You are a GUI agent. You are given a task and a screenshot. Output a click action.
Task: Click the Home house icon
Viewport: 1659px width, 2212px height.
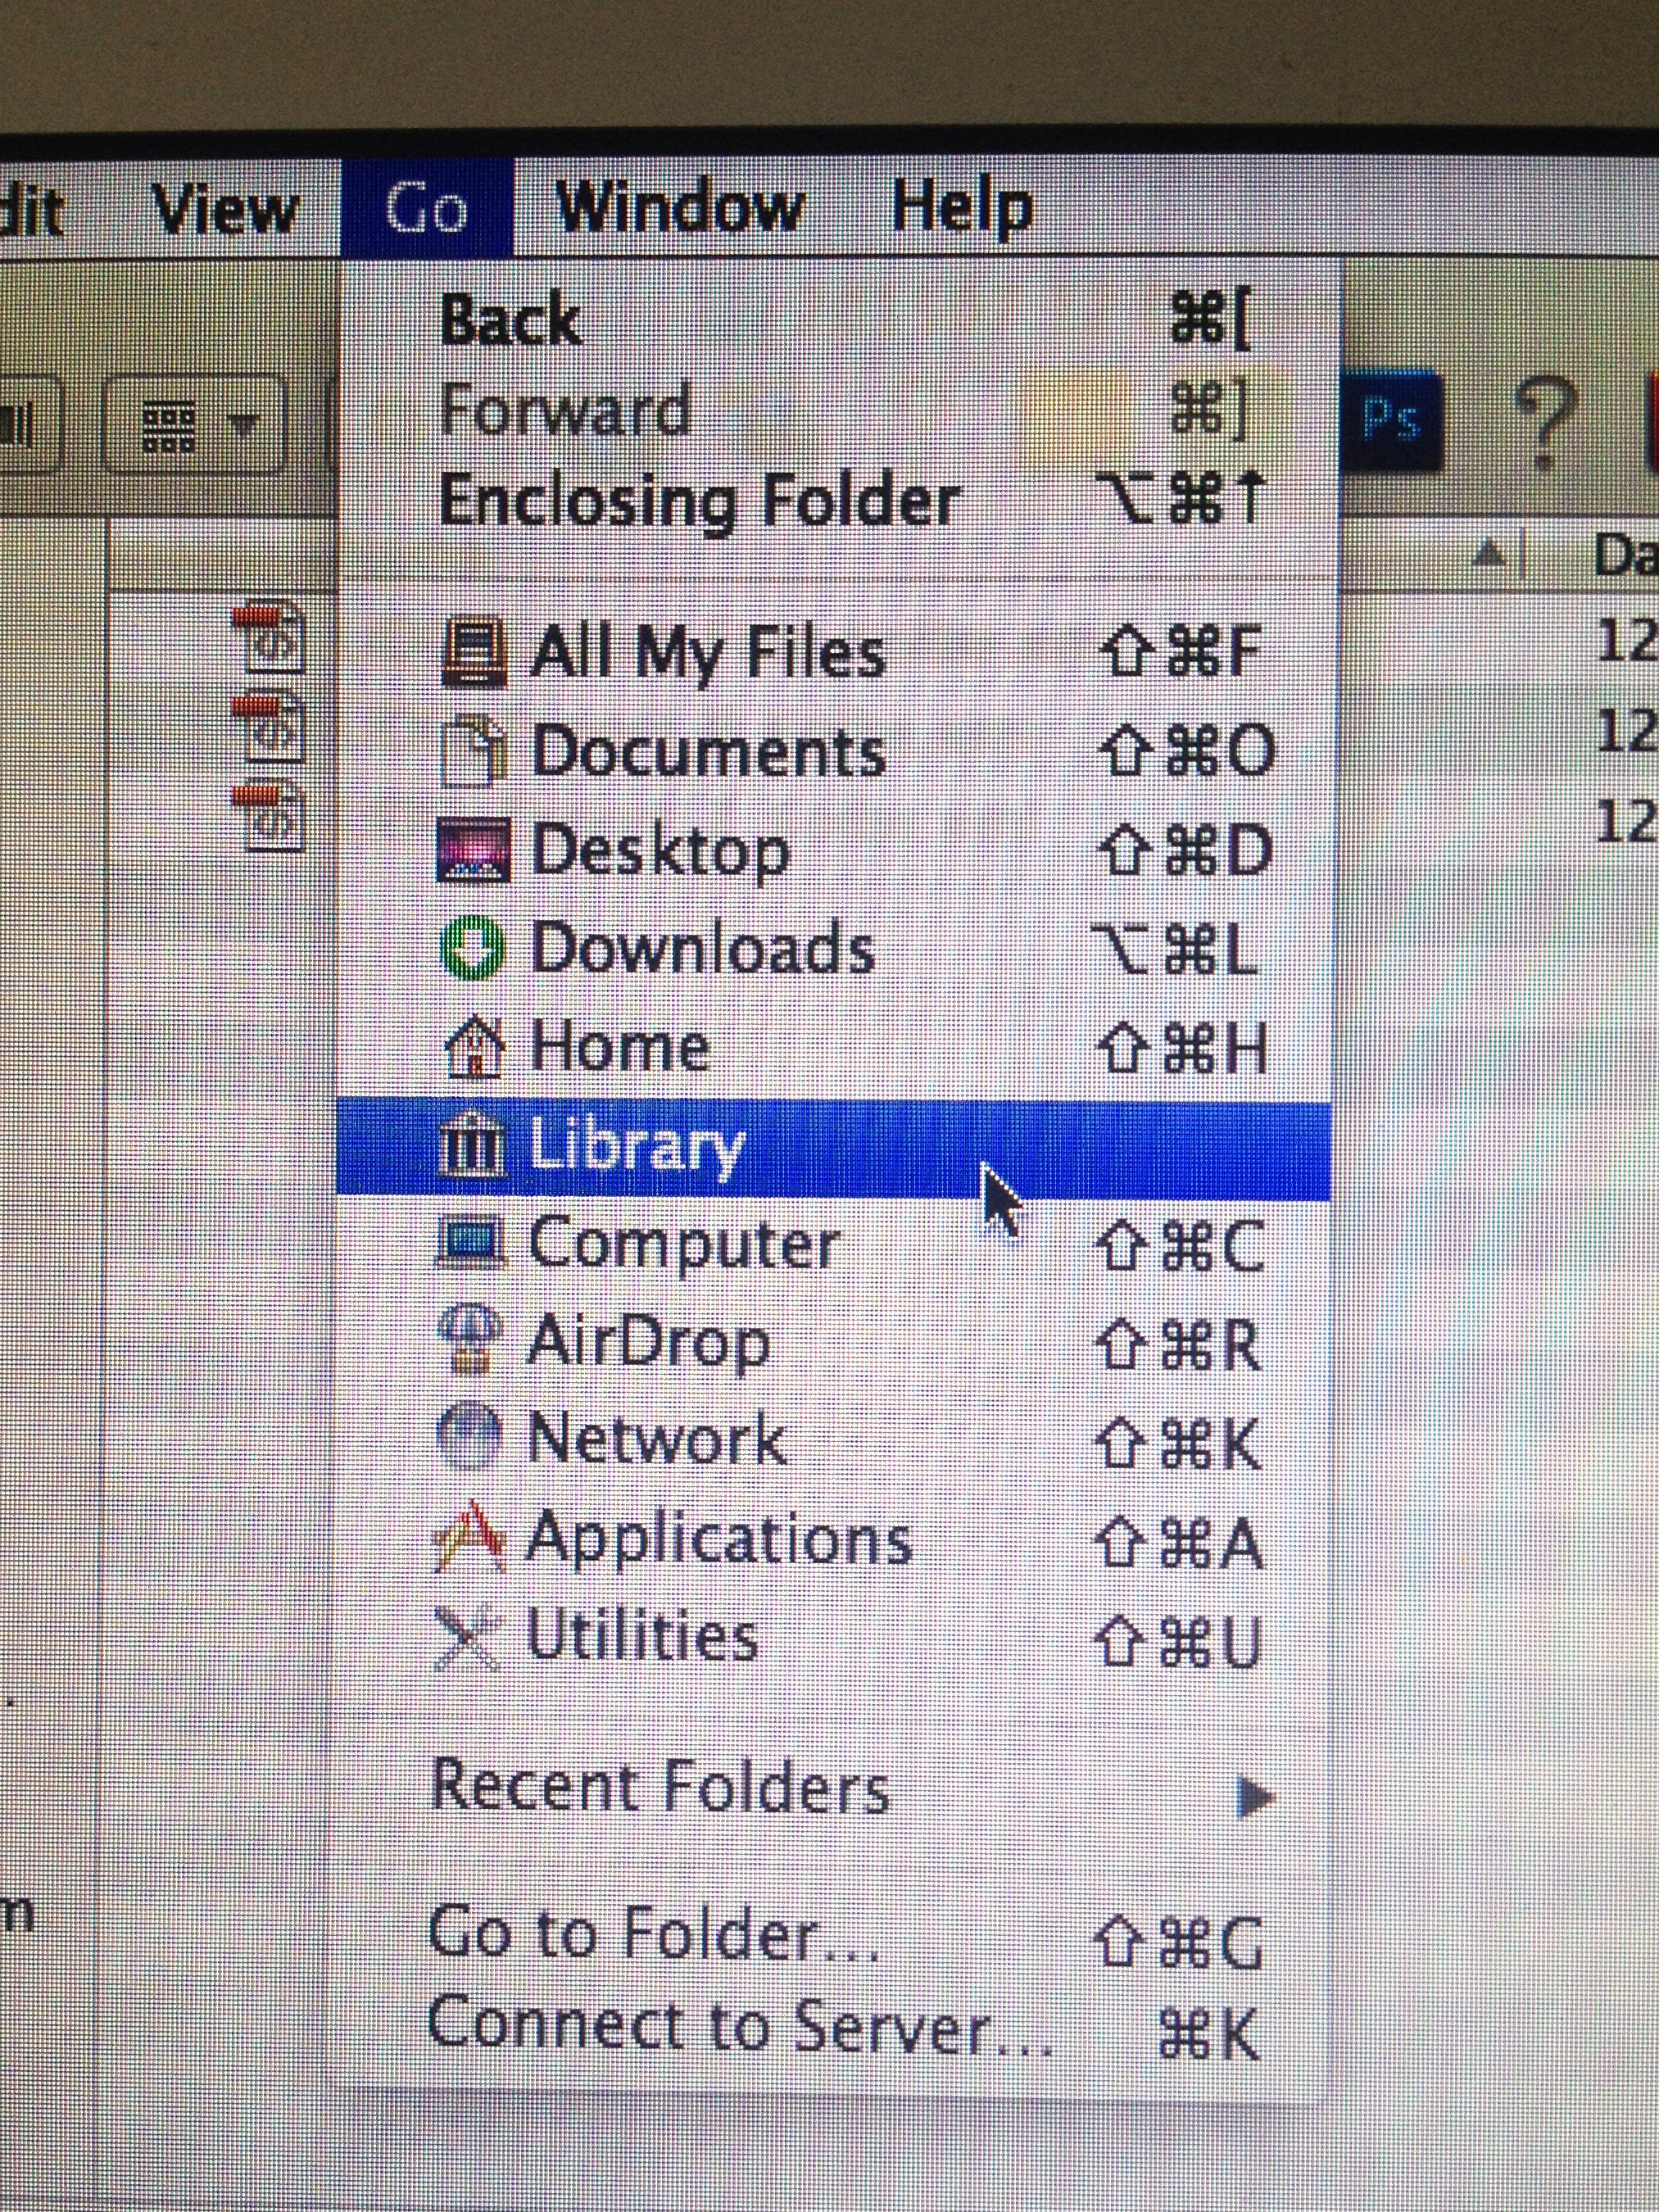(x=473, y=1046)
